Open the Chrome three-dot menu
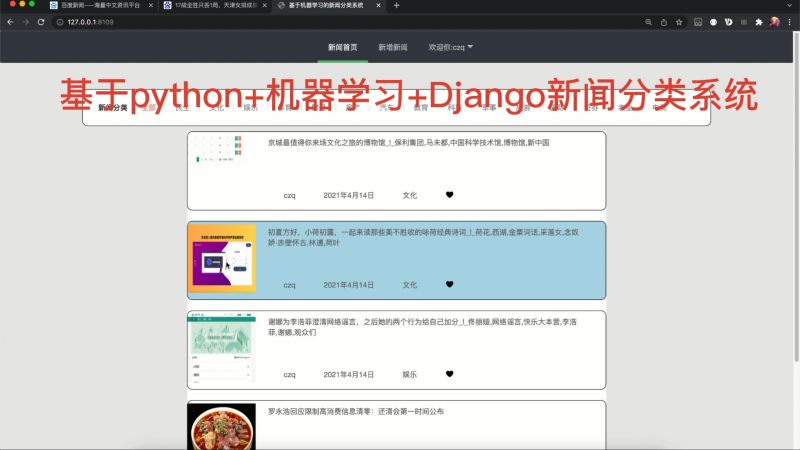This screenshot has width=800, height=450. click(789, 22)
